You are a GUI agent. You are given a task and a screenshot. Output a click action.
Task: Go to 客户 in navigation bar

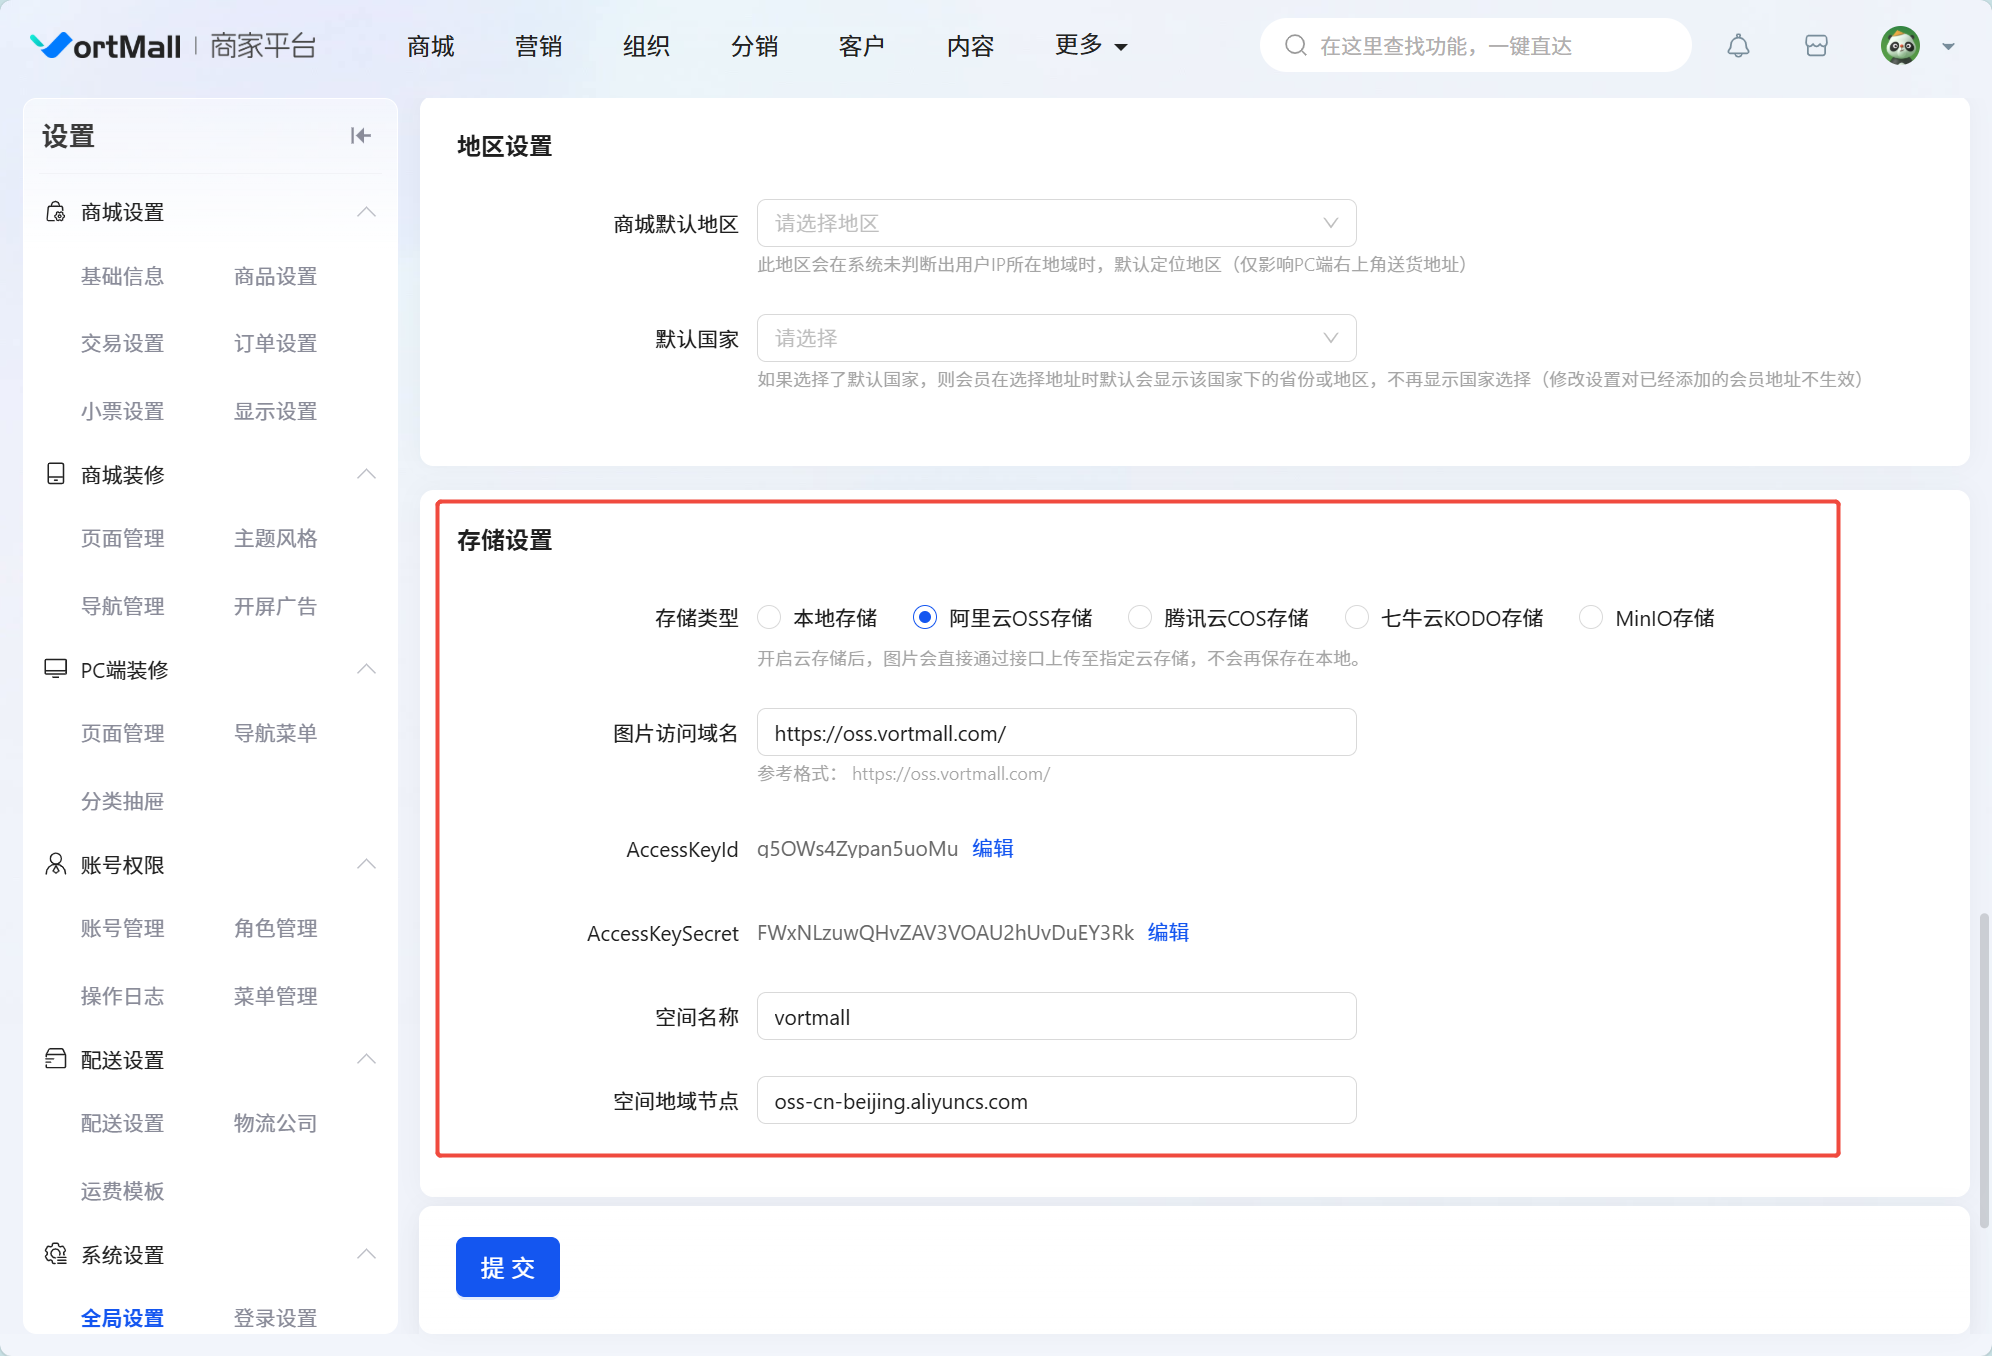click(861, 46)
